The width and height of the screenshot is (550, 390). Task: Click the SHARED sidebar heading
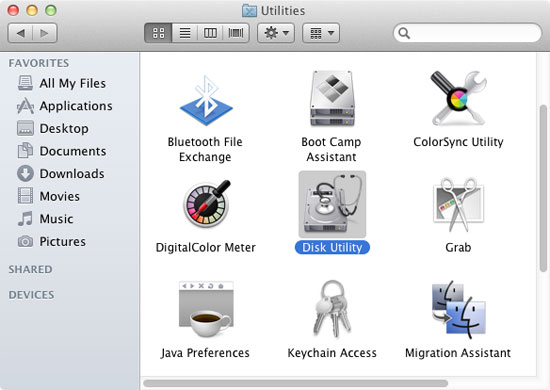tap(31, 269)
